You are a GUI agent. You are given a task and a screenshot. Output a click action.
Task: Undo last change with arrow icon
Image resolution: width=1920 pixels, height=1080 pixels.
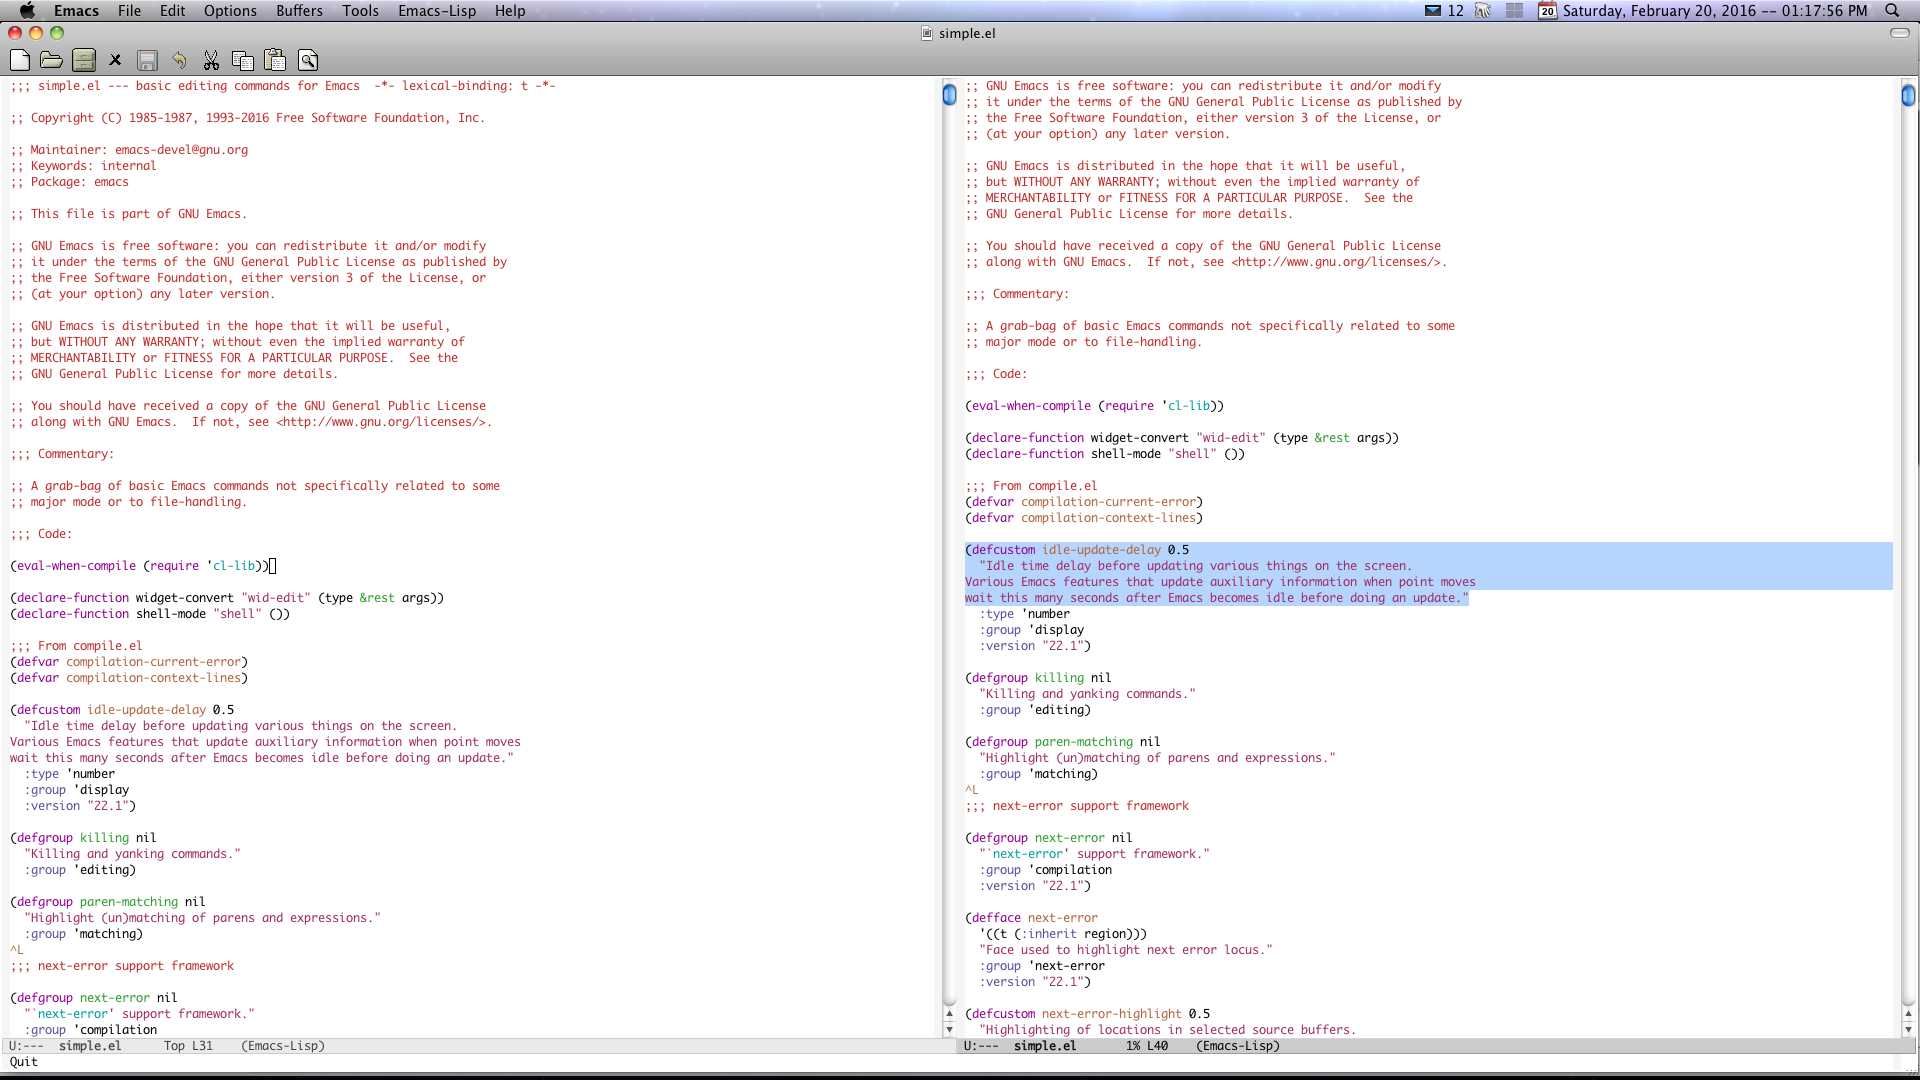179,60
